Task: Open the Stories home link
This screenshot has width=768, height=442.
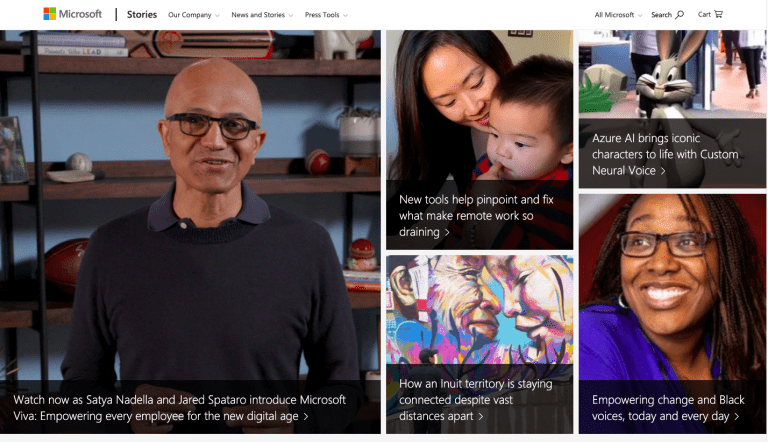Action: click(x=142, y=15)
